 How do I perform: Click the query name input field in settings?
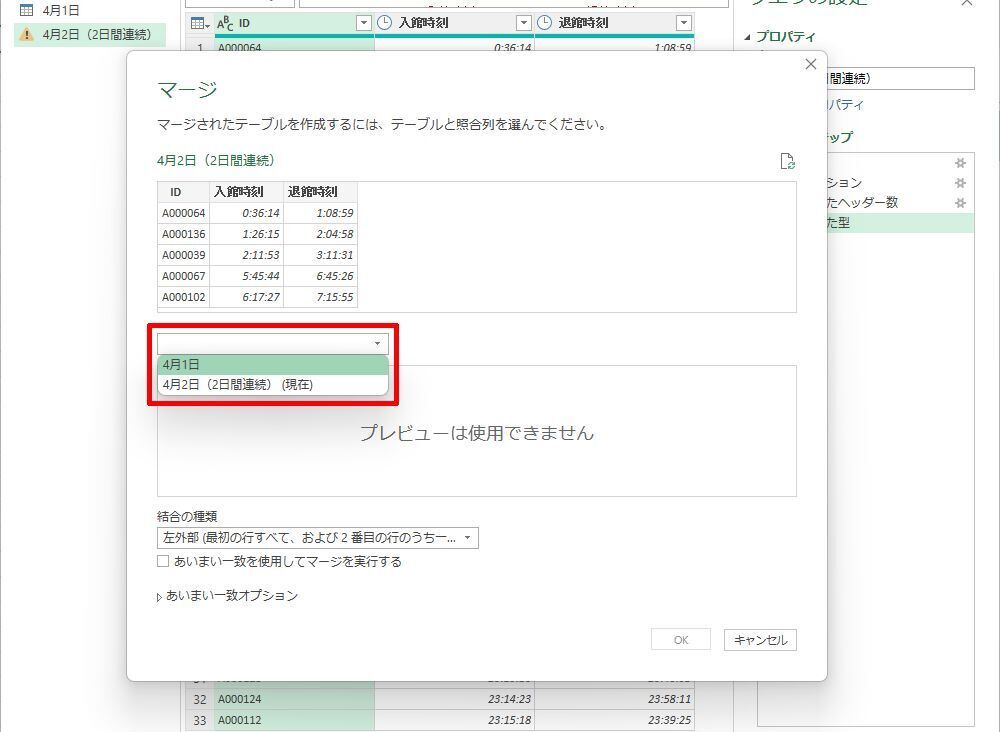[x=901, y=78]
